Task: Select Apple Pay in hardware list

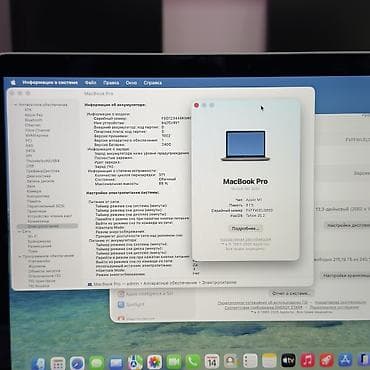Action: [x=34, y=115]
